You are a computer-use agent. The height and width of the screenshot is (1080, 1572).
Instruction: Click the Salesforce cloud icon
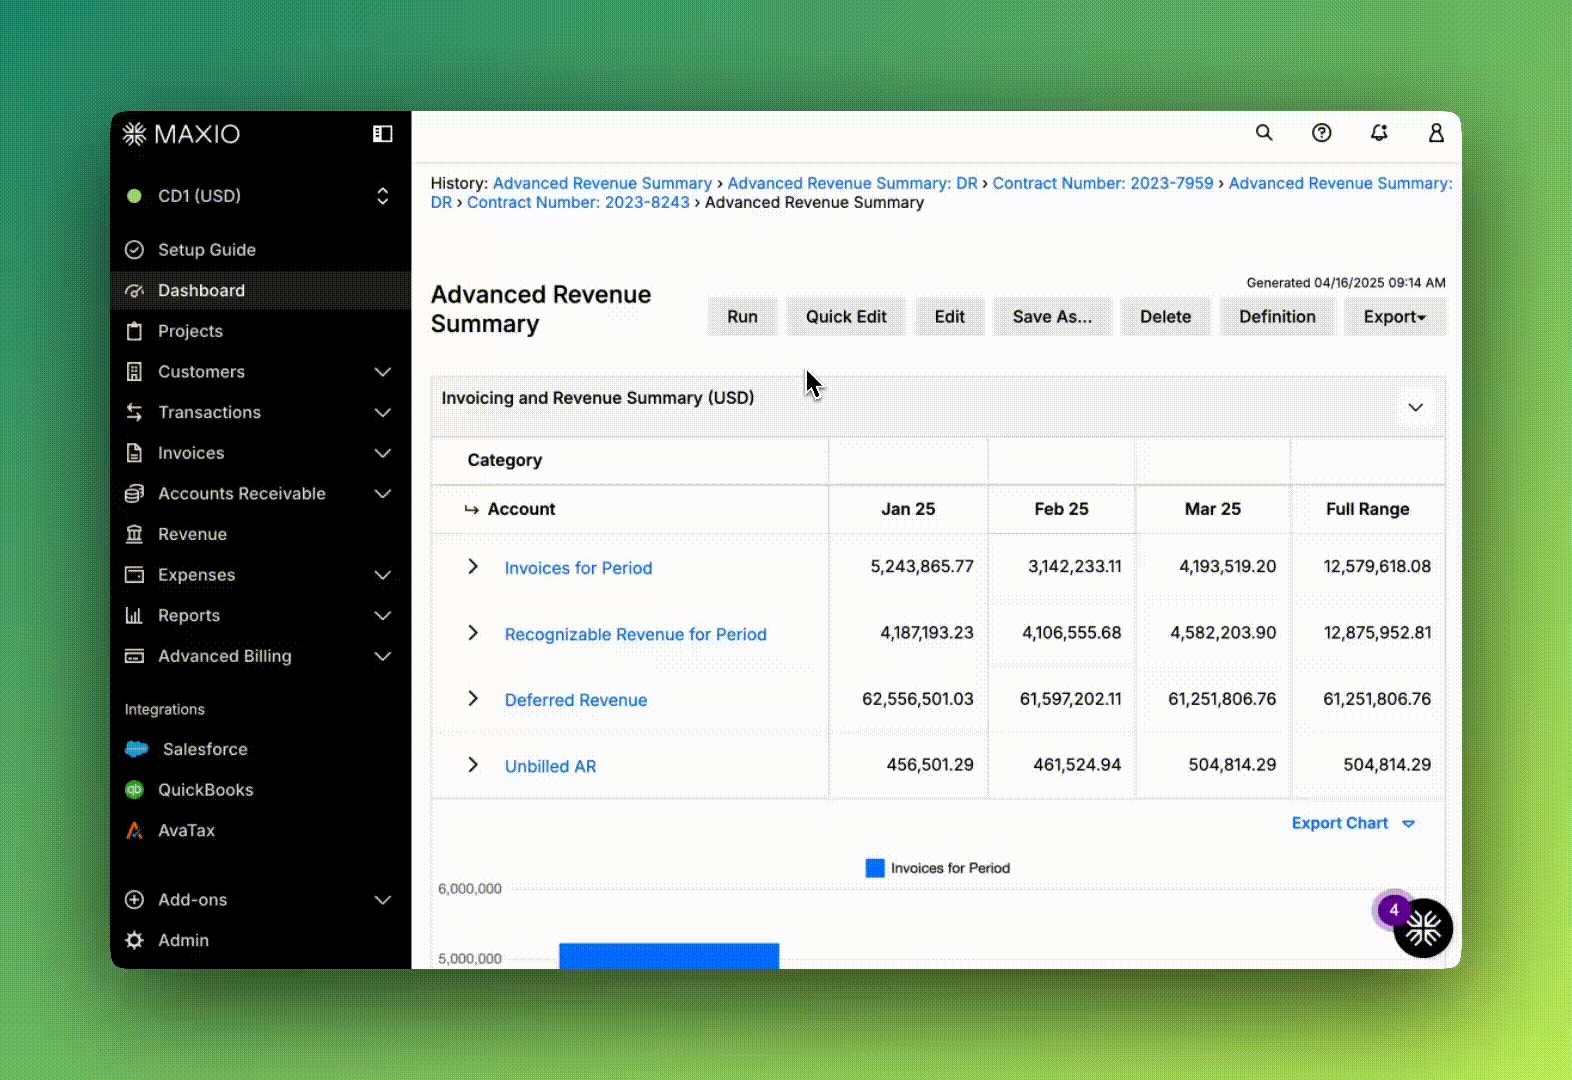pyautogui.click(x=136, y=749)
